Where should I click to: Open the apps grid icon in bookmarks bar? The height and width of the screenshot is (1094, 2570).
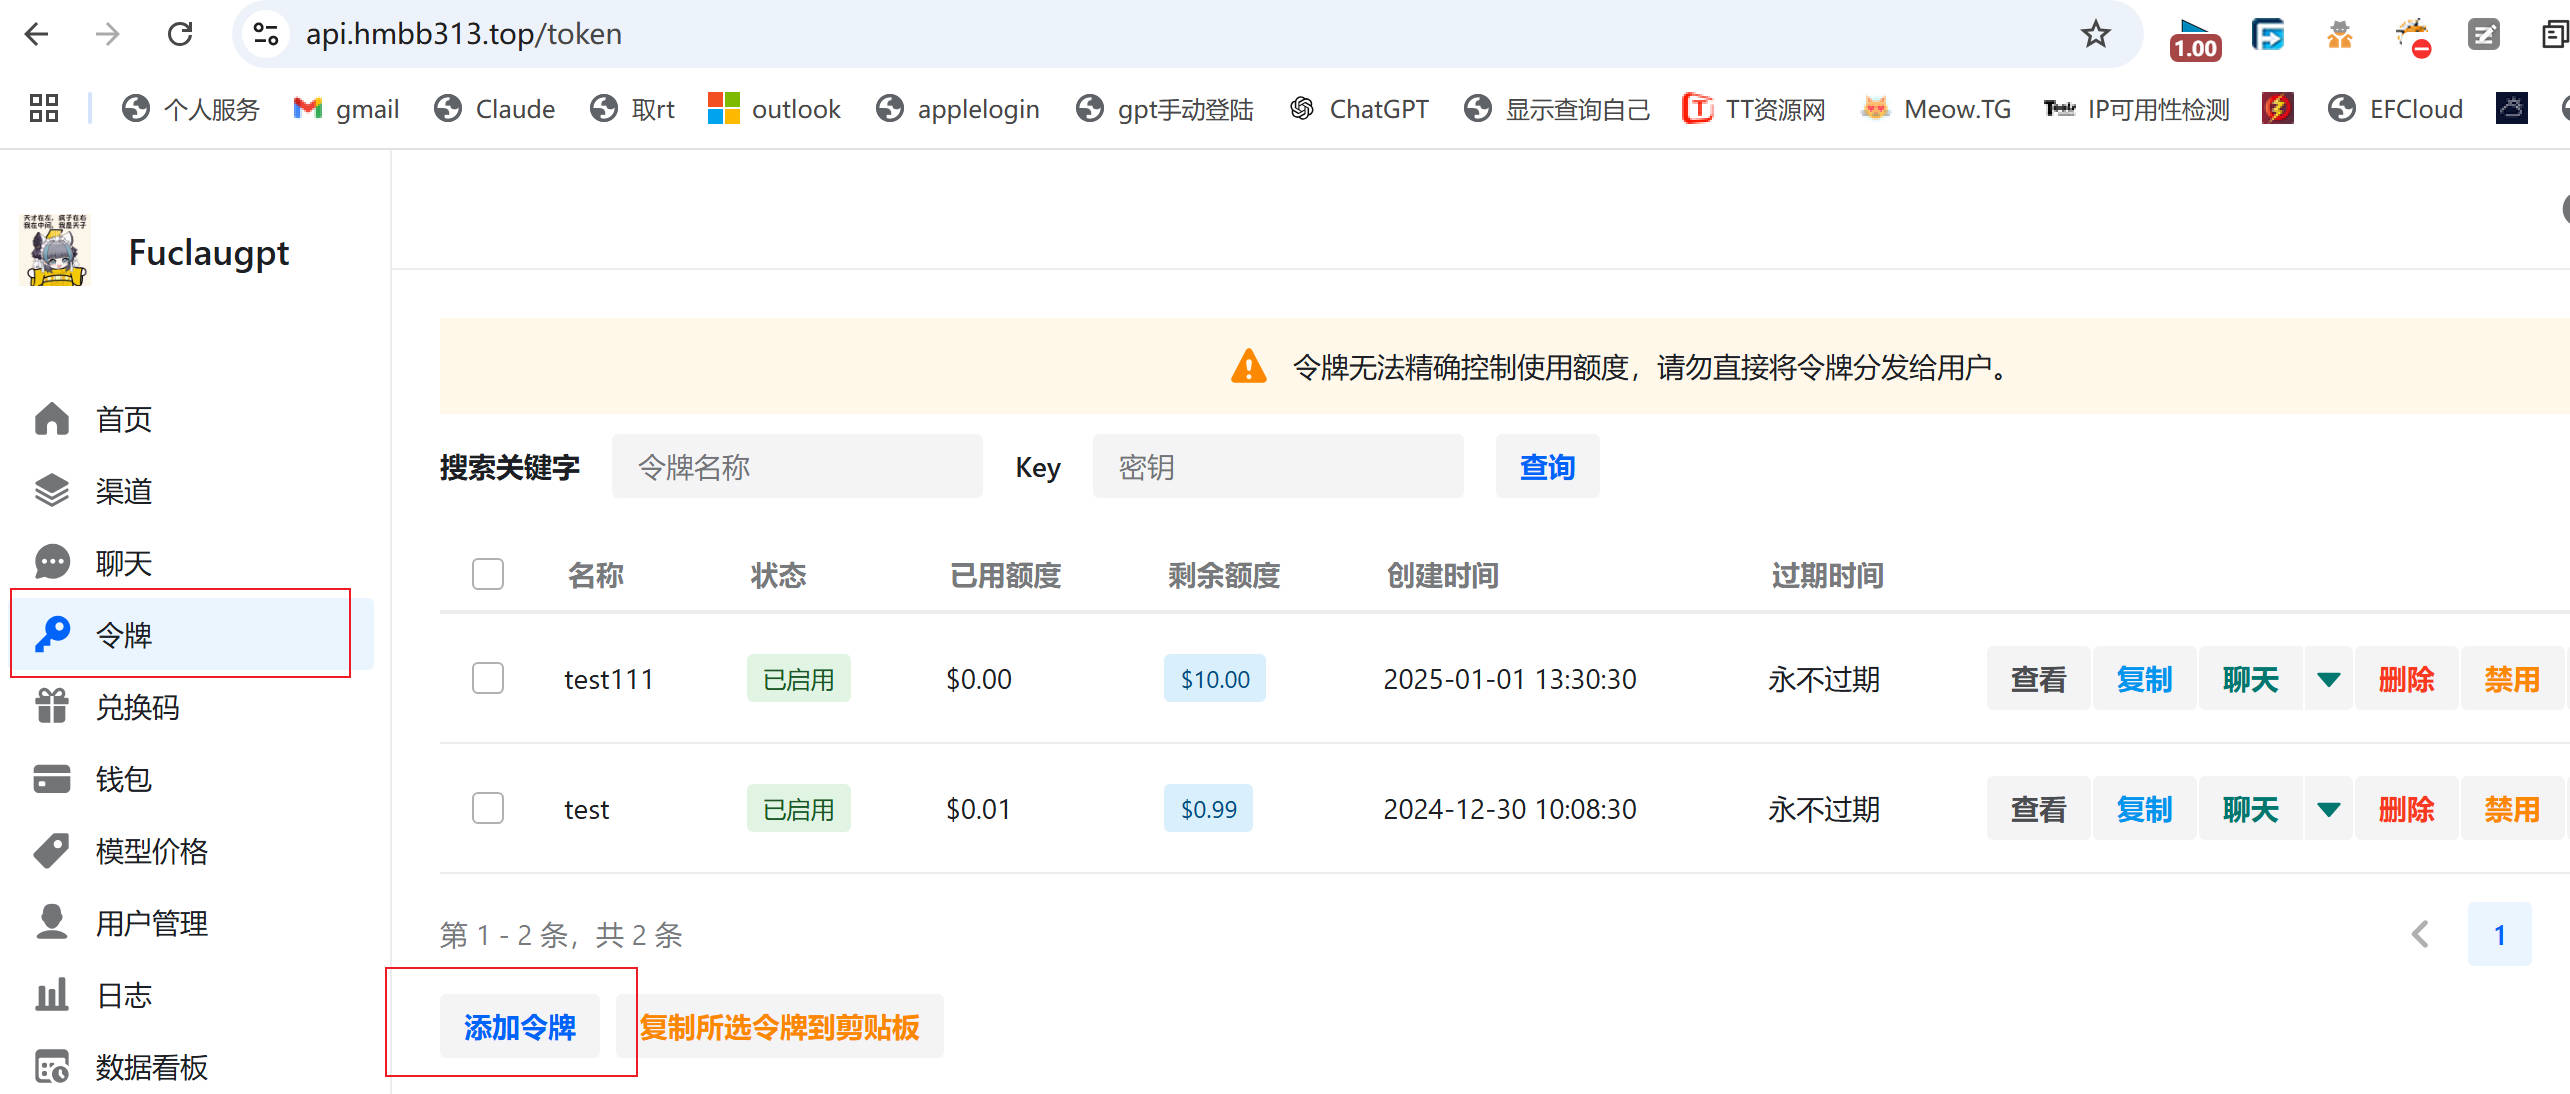44,108
